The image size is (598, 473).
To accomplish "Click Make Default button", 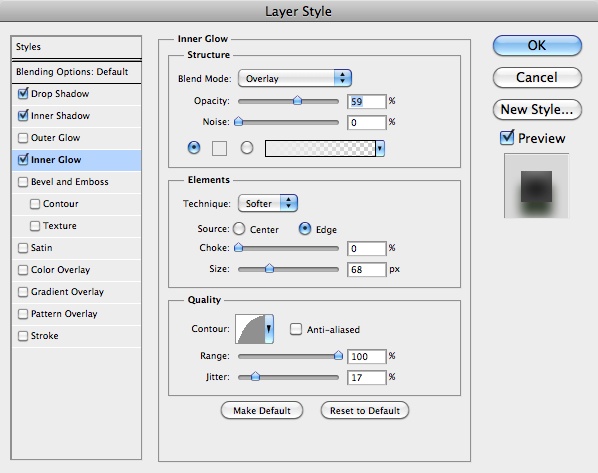I will pyautogui.click(x=262, y=410).
